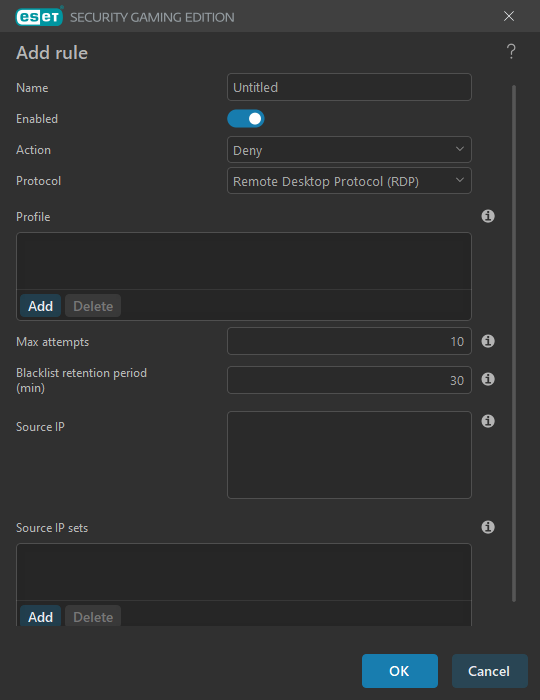Click the 'Enabled' label
Image resolution: width=540 pixels, height=700 pixels.
(37, 119)
